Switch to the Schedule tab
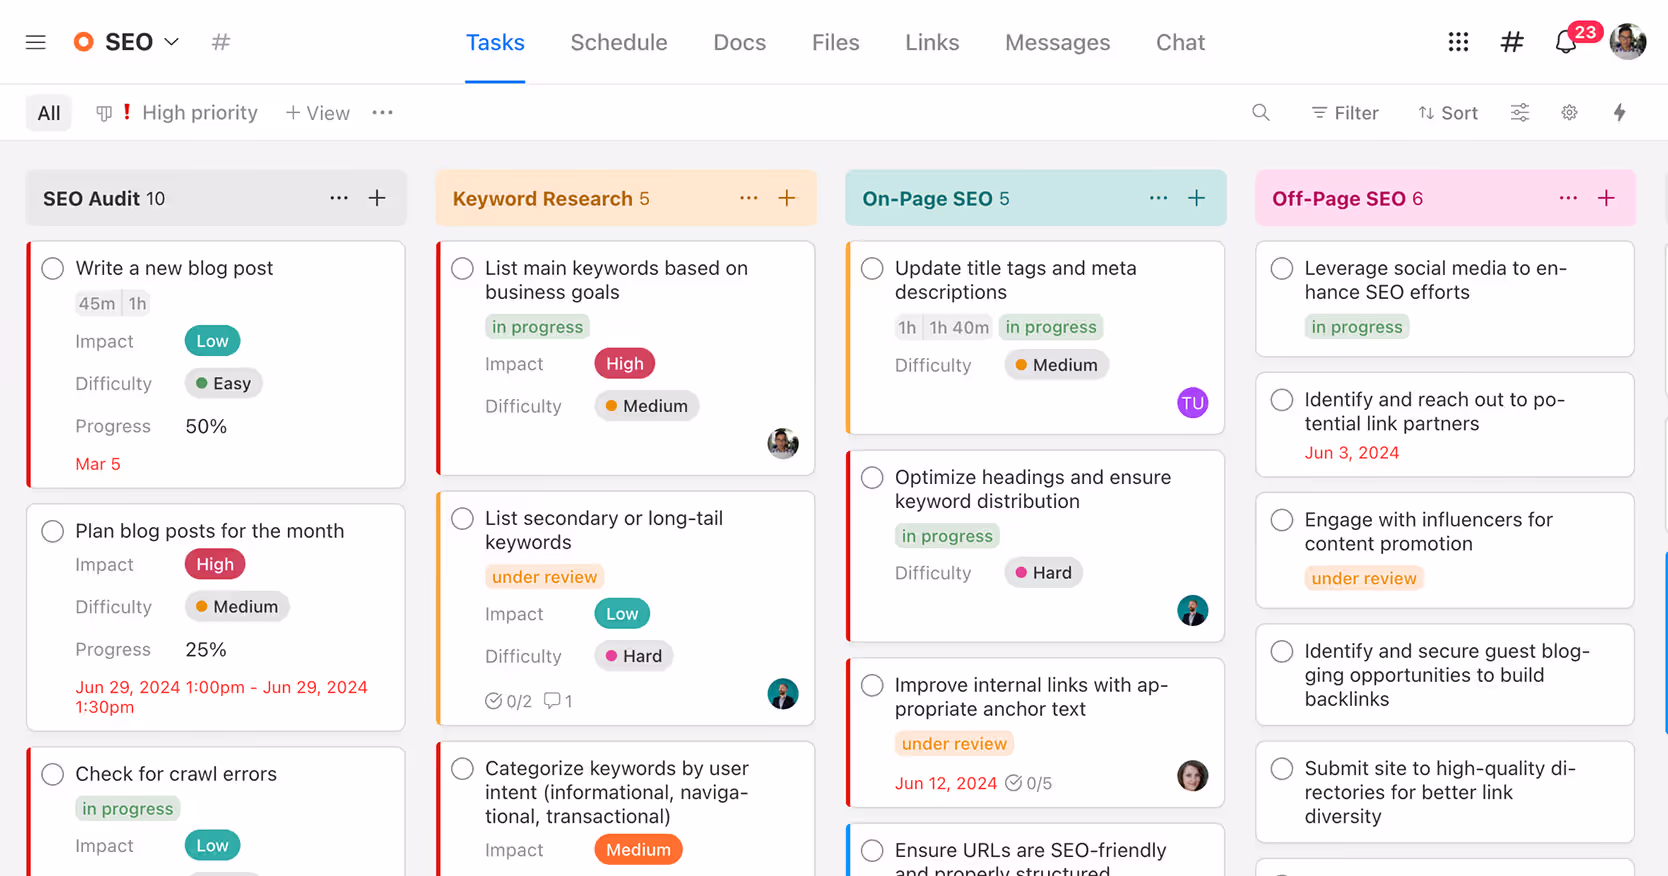 (618, 42)
